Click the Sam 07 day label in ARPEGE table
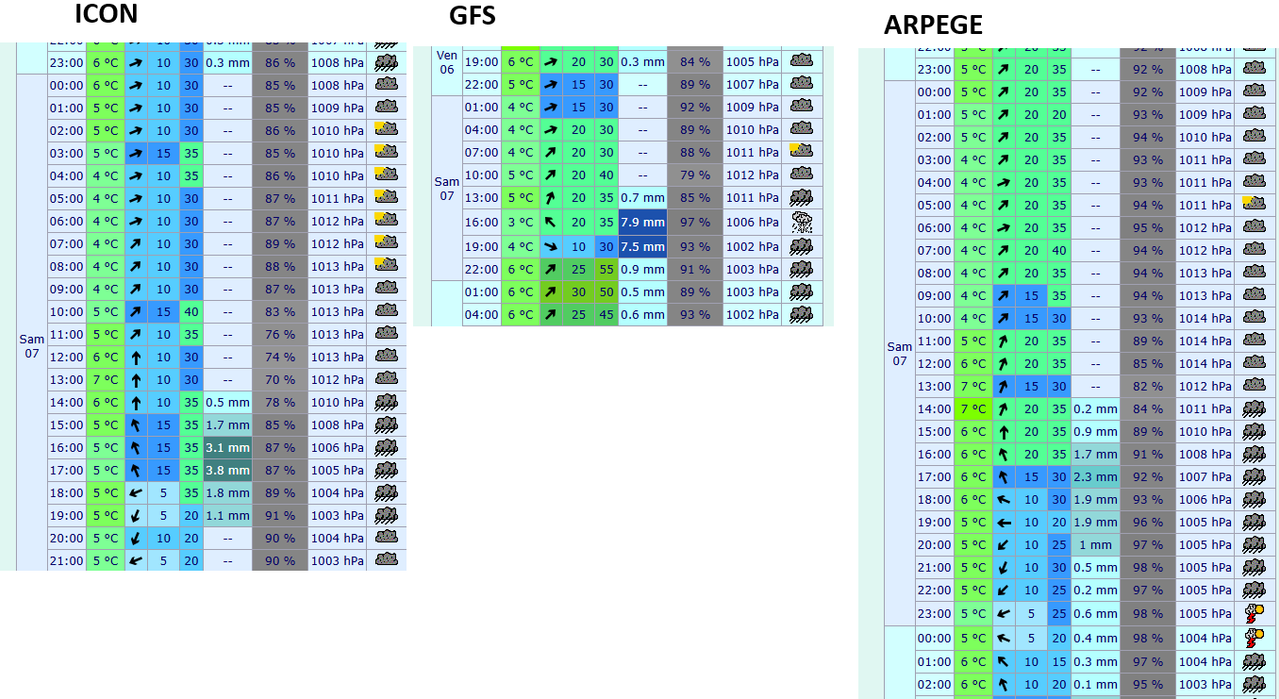 click(x=900, y=353)
